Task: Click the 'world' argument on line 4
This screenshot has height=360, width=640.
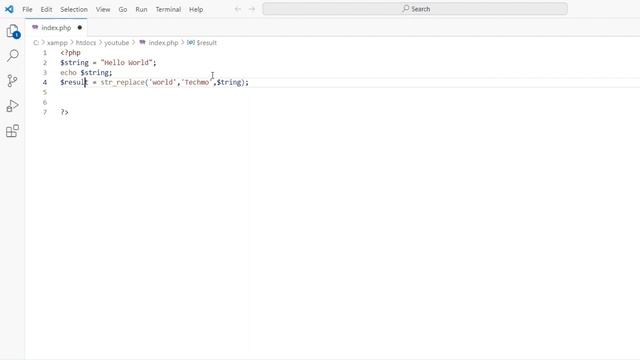Action: (x=162, y=82)
